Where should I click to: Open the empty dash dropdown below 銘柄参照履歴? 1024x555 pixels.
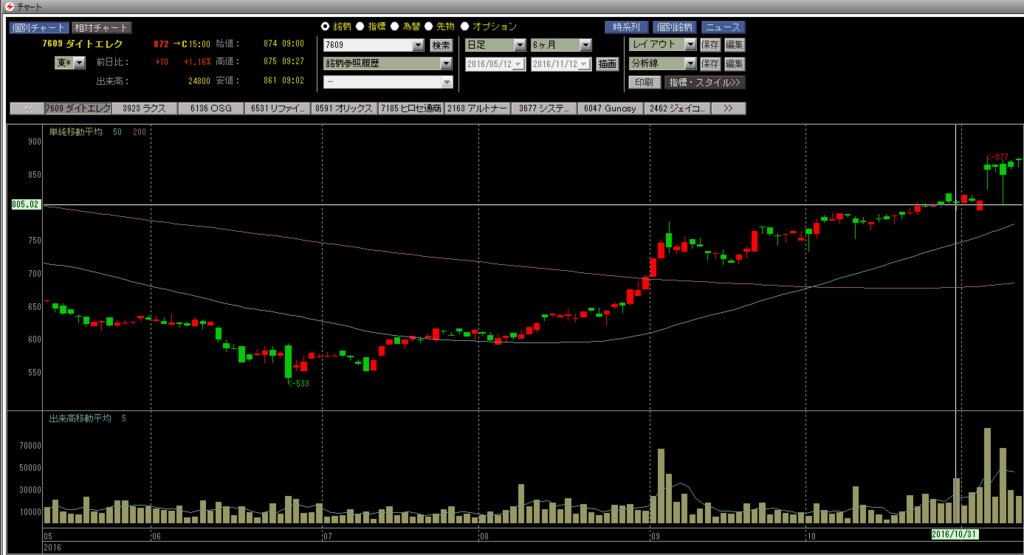[x=447, y=82]
